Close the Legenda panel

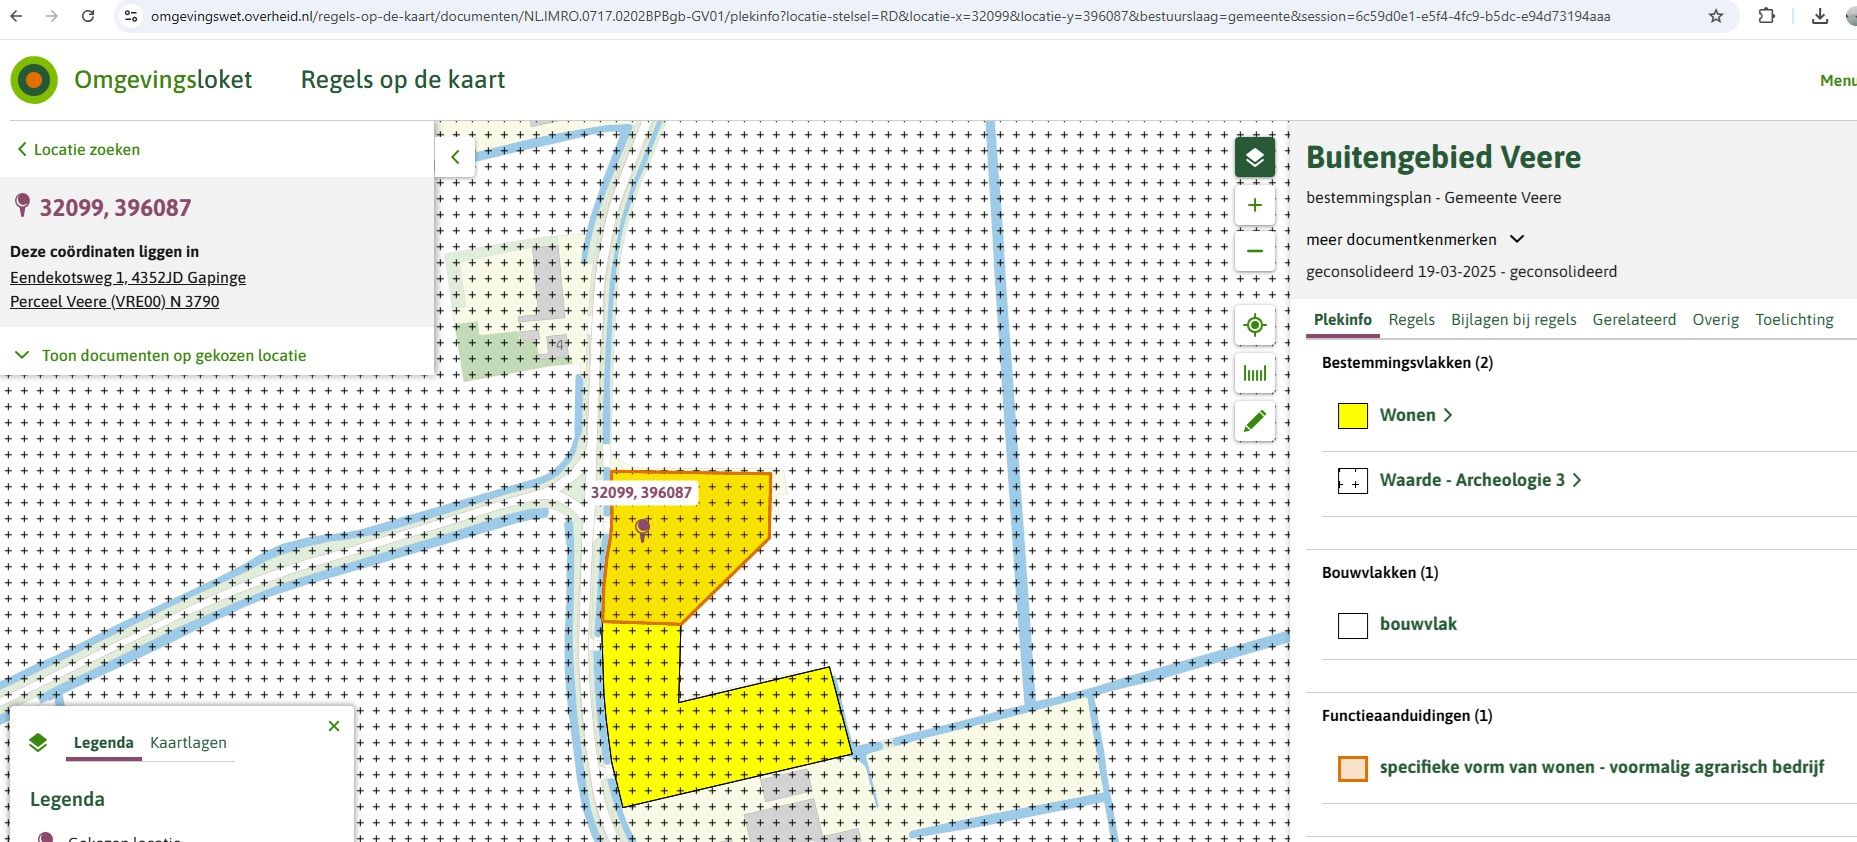point(334,726)
